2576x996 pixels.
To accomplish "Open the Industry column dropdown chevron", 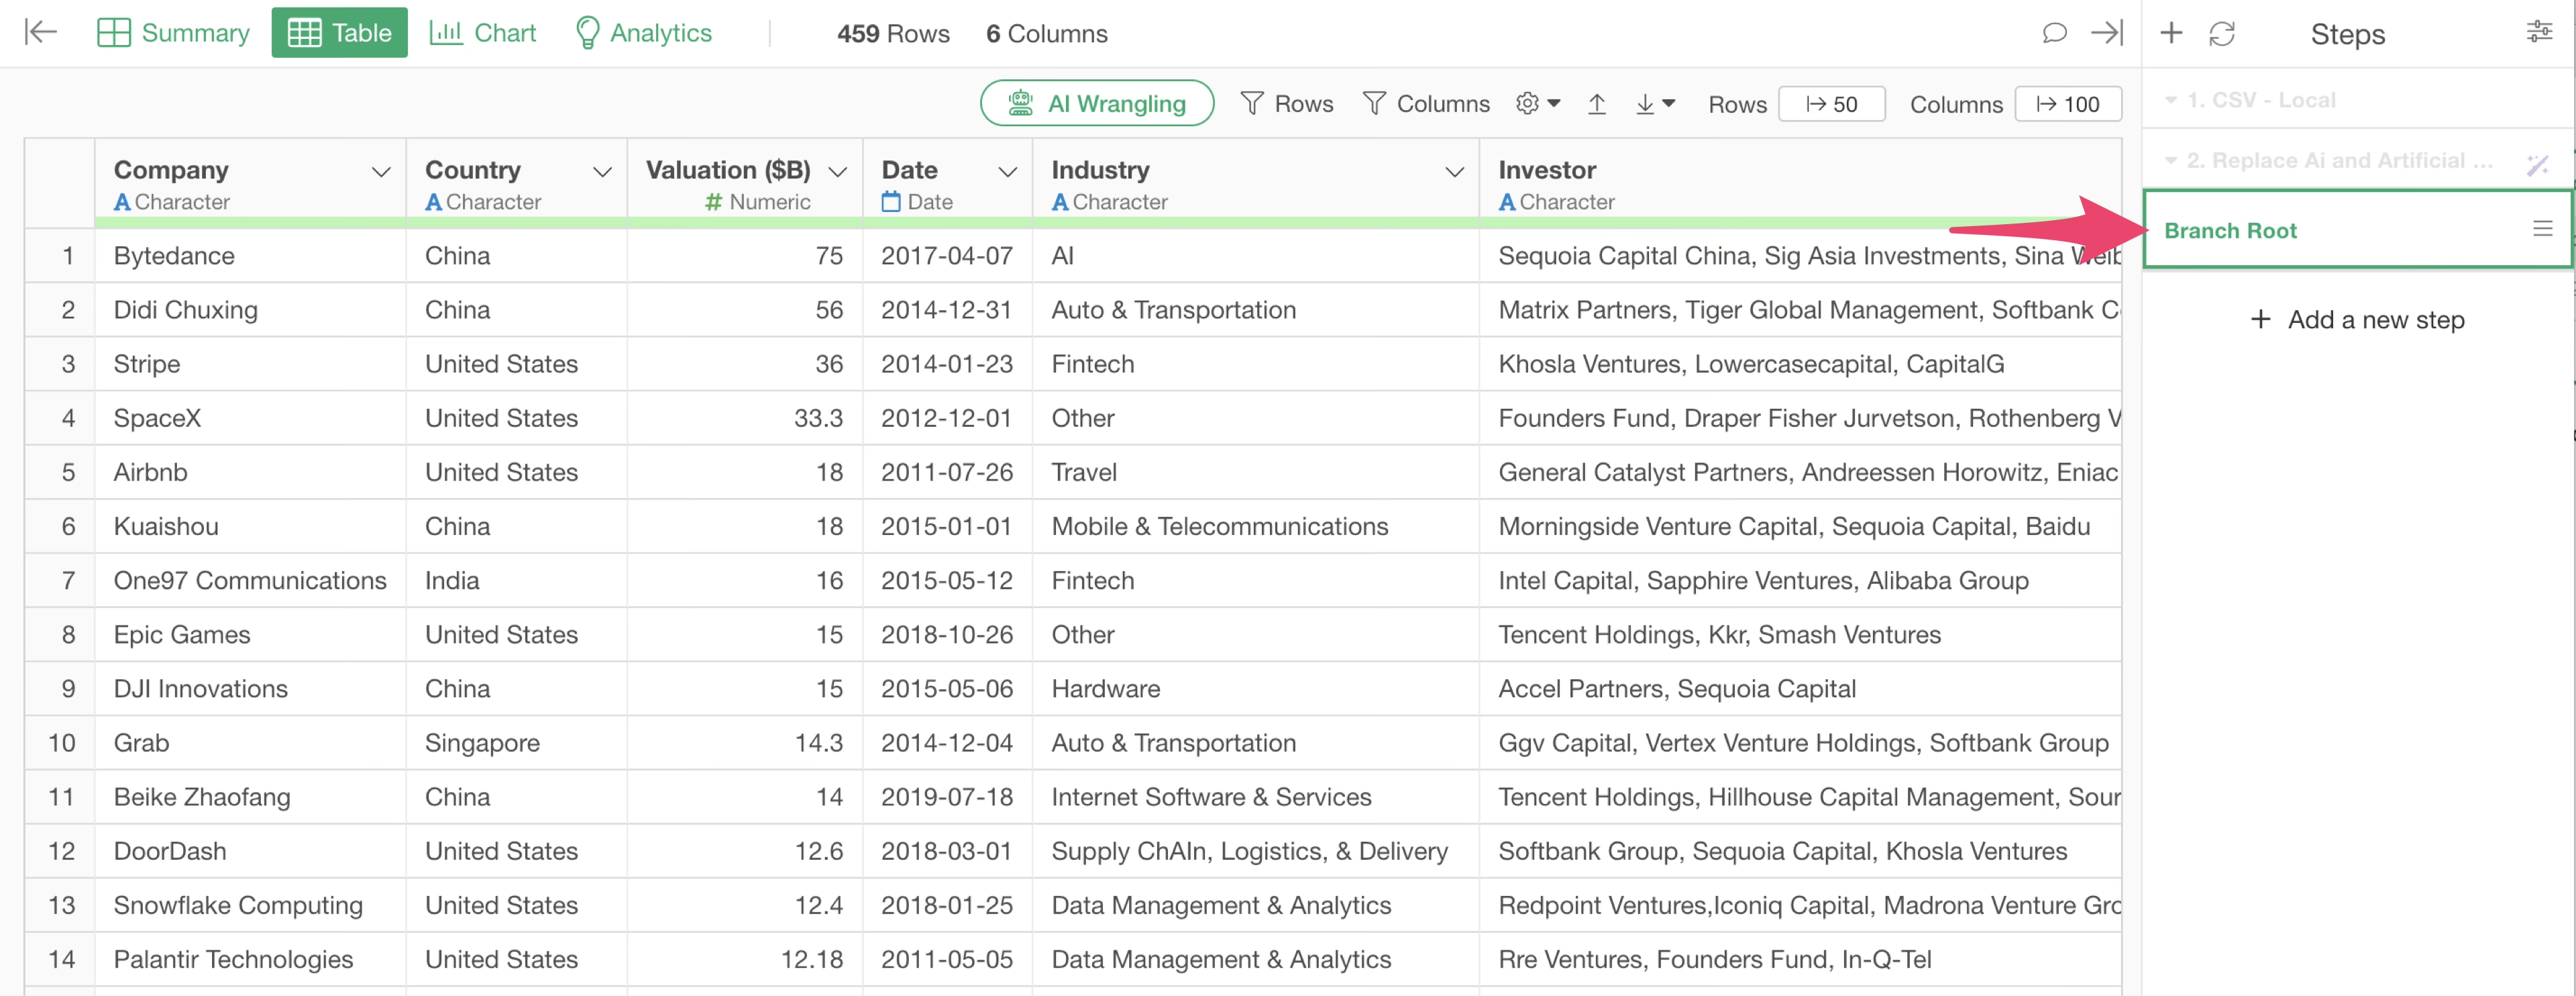I will [x=1455, y=172].
